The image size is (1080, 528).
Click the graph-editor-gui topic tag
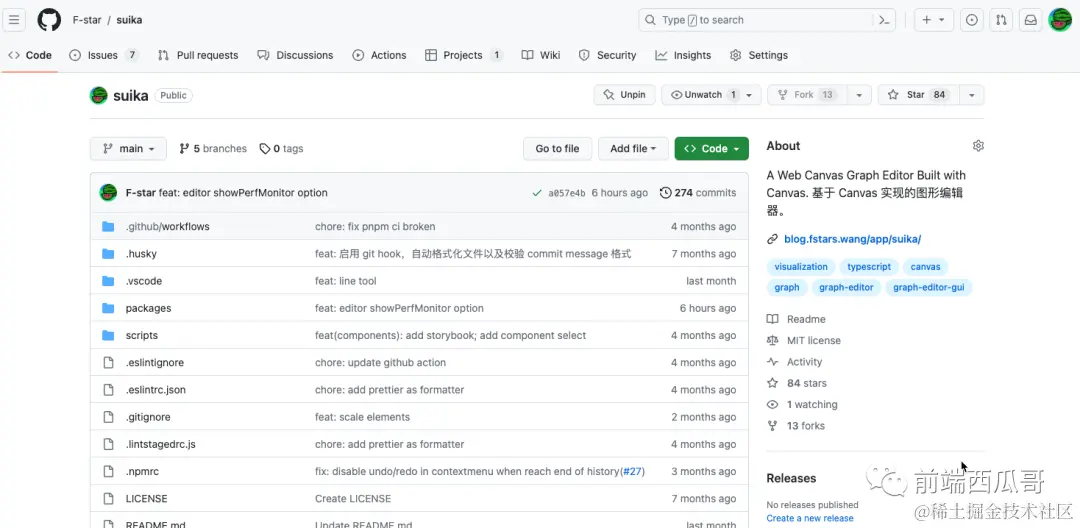point(928,288)
